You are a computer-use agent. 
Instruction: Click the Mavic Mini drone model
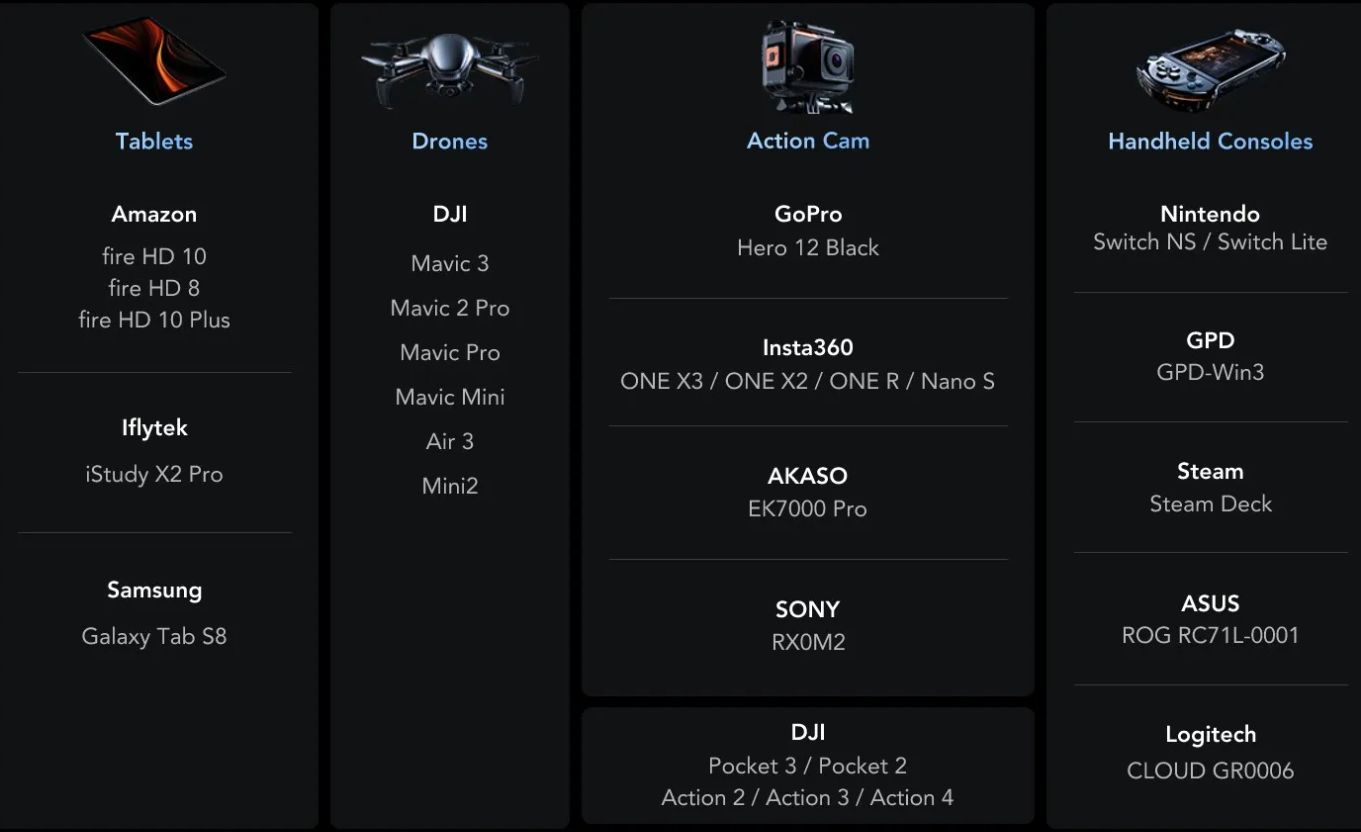click(450, 397)
